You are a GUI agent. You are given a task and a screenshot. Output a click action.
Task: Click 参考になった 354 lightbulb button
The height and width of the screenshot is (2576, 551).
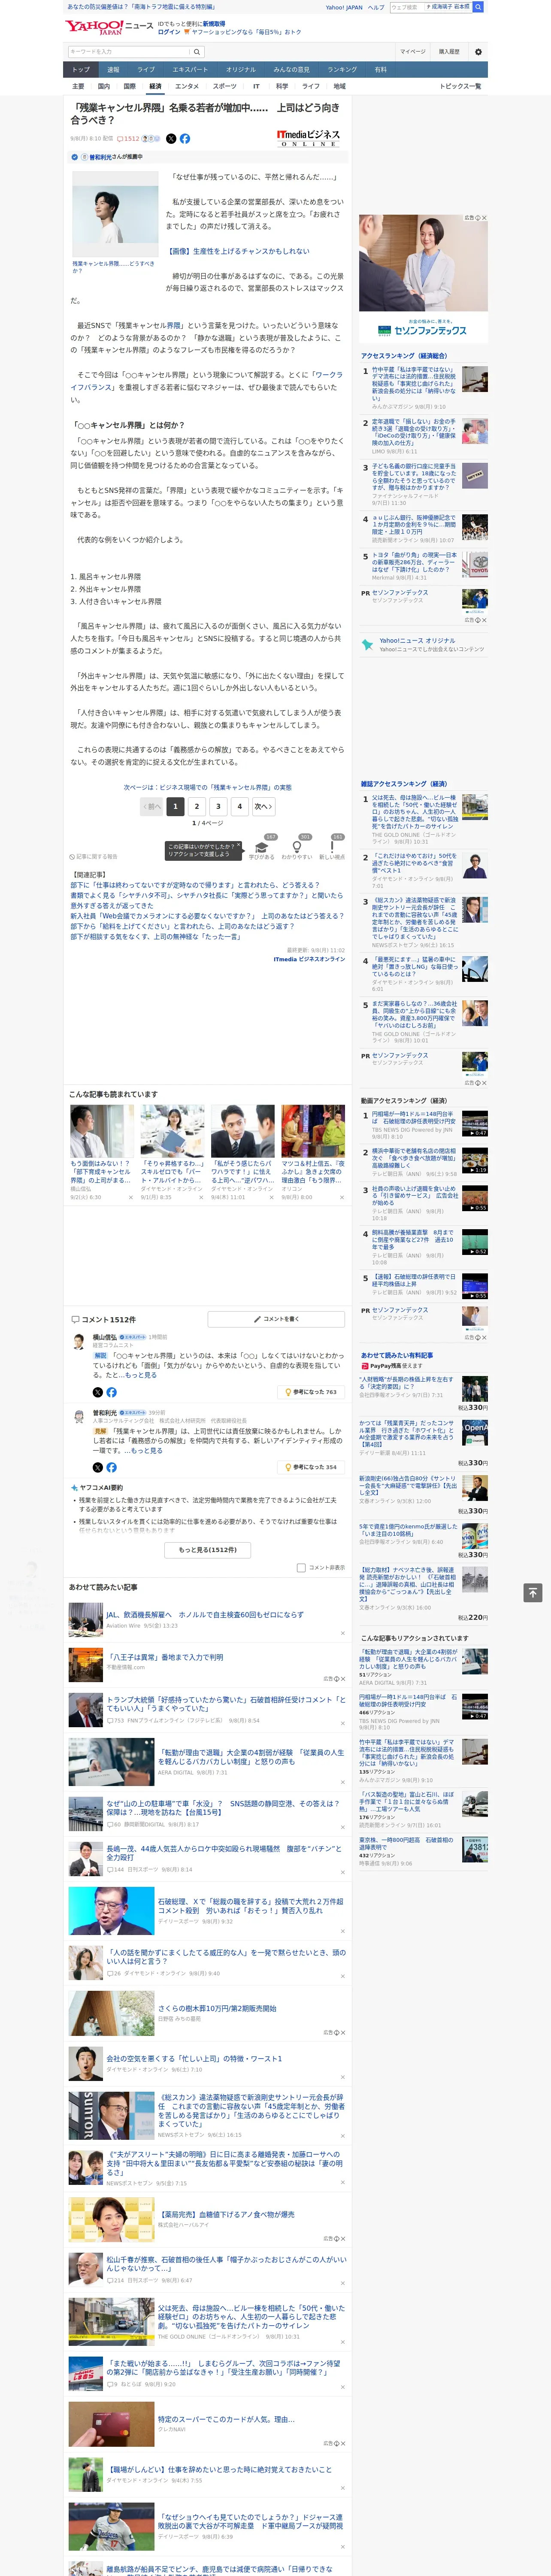[311, 1467]
